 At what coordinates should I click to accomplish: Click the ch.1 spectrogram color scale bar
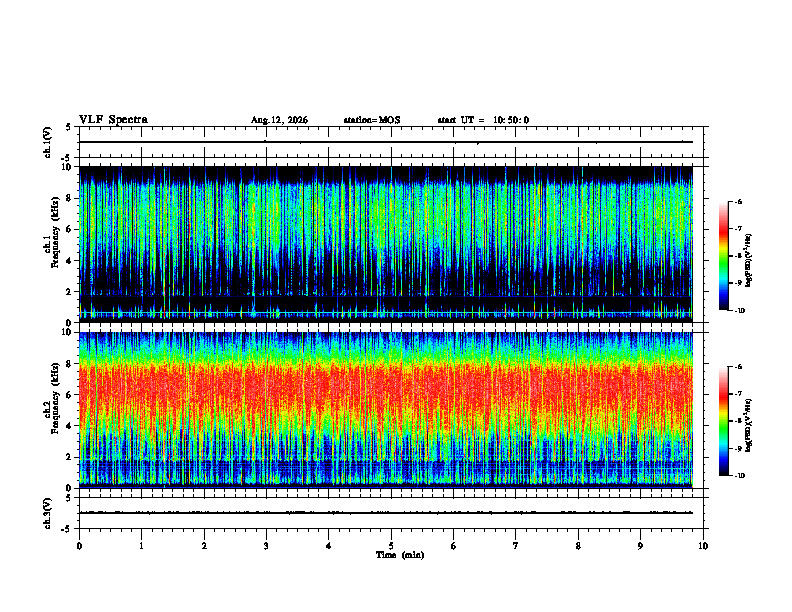[x=723, y=256]
